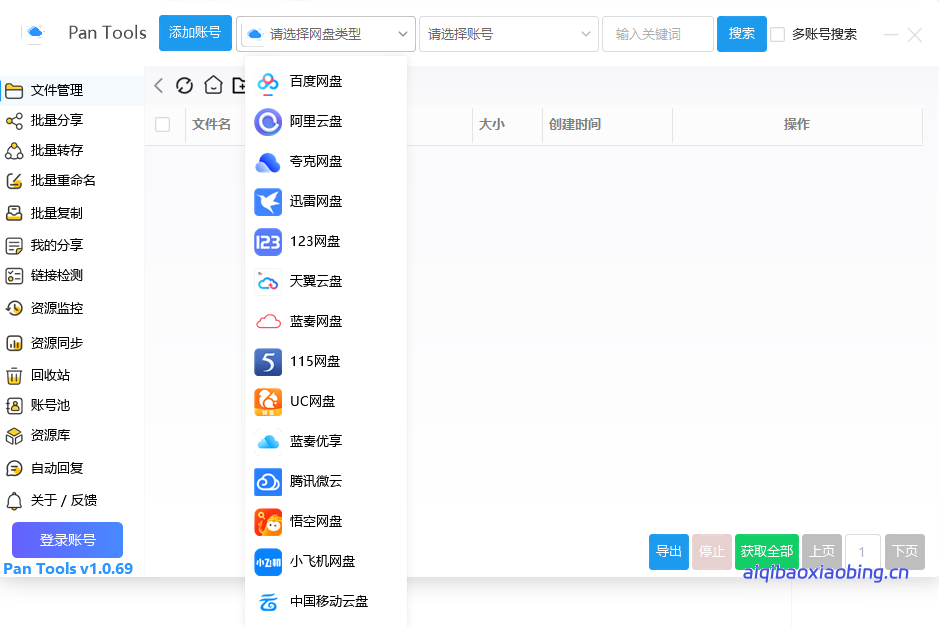939x627 pixels.
Task: Go back with the left arrow icon
Action: [x=159, y=86]
